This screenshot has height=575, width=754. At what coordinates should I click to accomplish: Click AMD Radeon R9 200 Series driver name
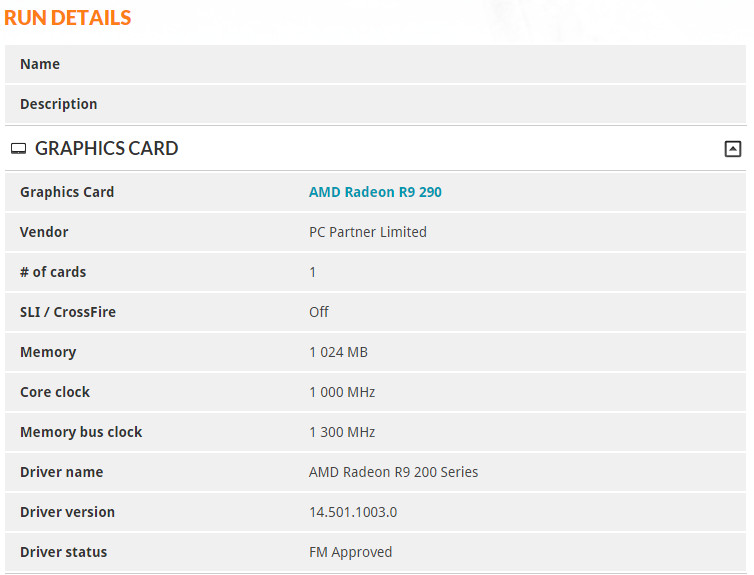[x=393, y=472]
